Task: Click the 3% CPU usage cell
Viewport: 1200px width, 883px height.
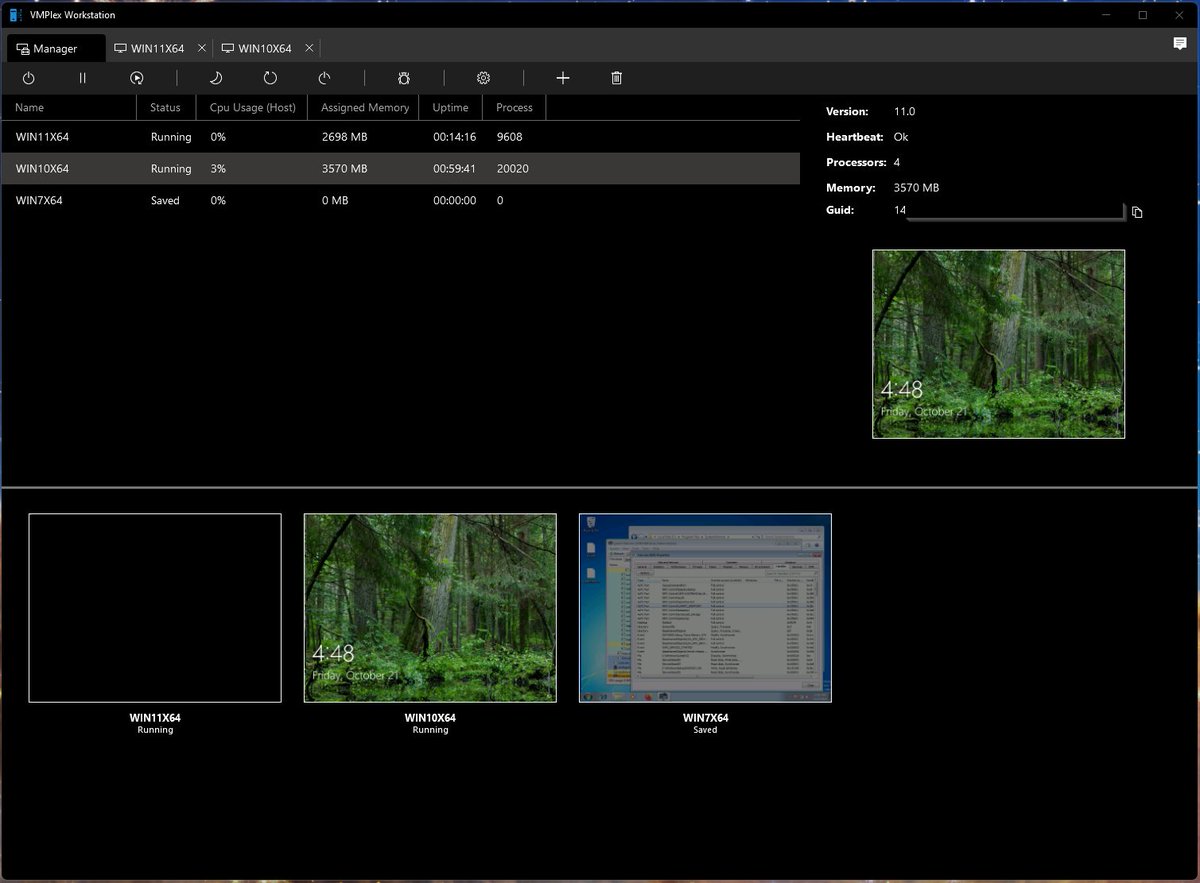Action: point(218,169)
